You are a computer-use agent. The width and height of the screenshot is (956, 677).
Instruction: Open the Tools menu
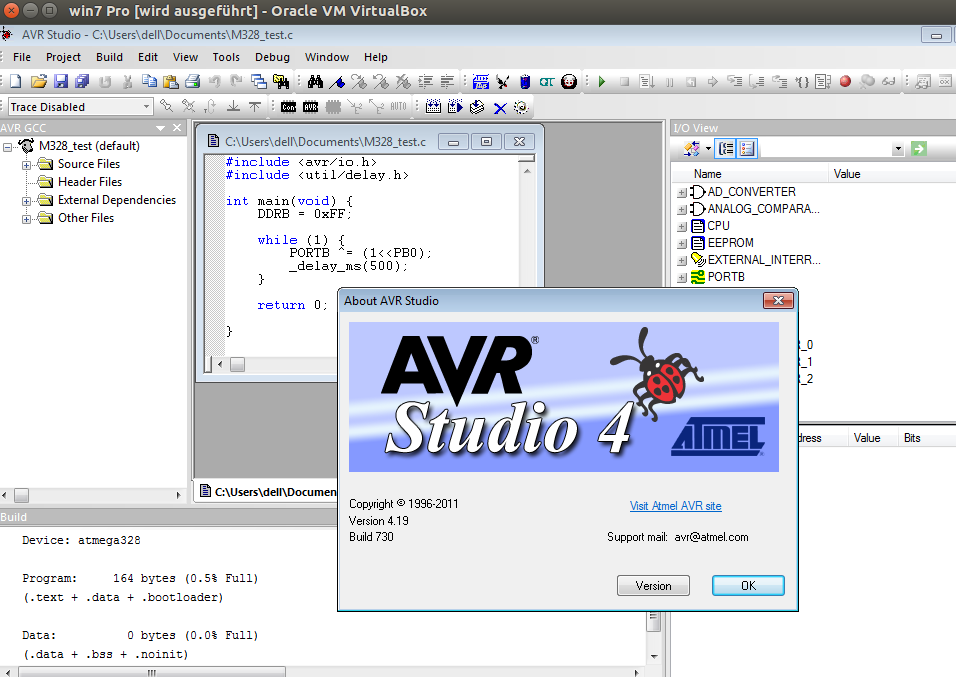click(x=226, y=57)
